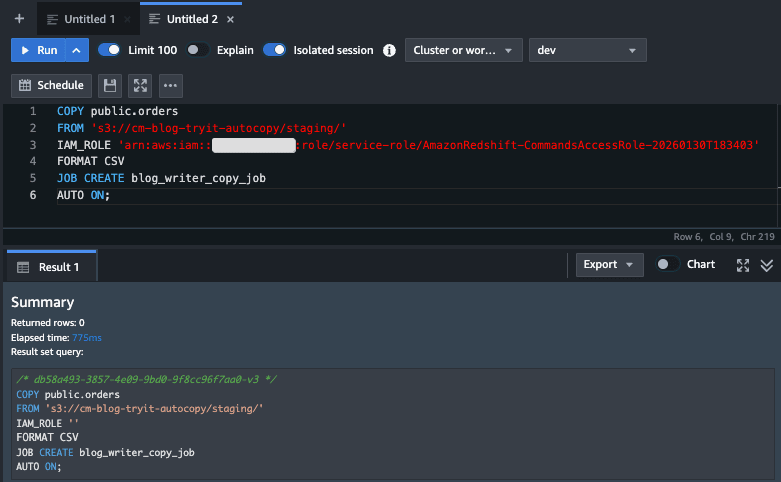The image size is (781, 482).
Task: Maximize the results panel
Action: (x=743, y=265)
